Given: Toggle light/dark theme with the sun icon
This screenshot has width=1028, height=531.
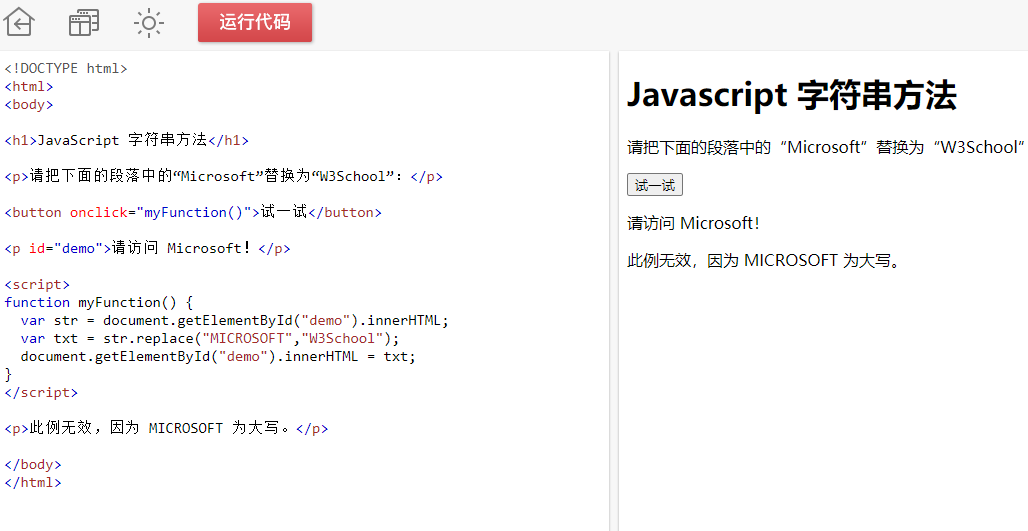Looking at the screenshot, I should tap(149, 23).
